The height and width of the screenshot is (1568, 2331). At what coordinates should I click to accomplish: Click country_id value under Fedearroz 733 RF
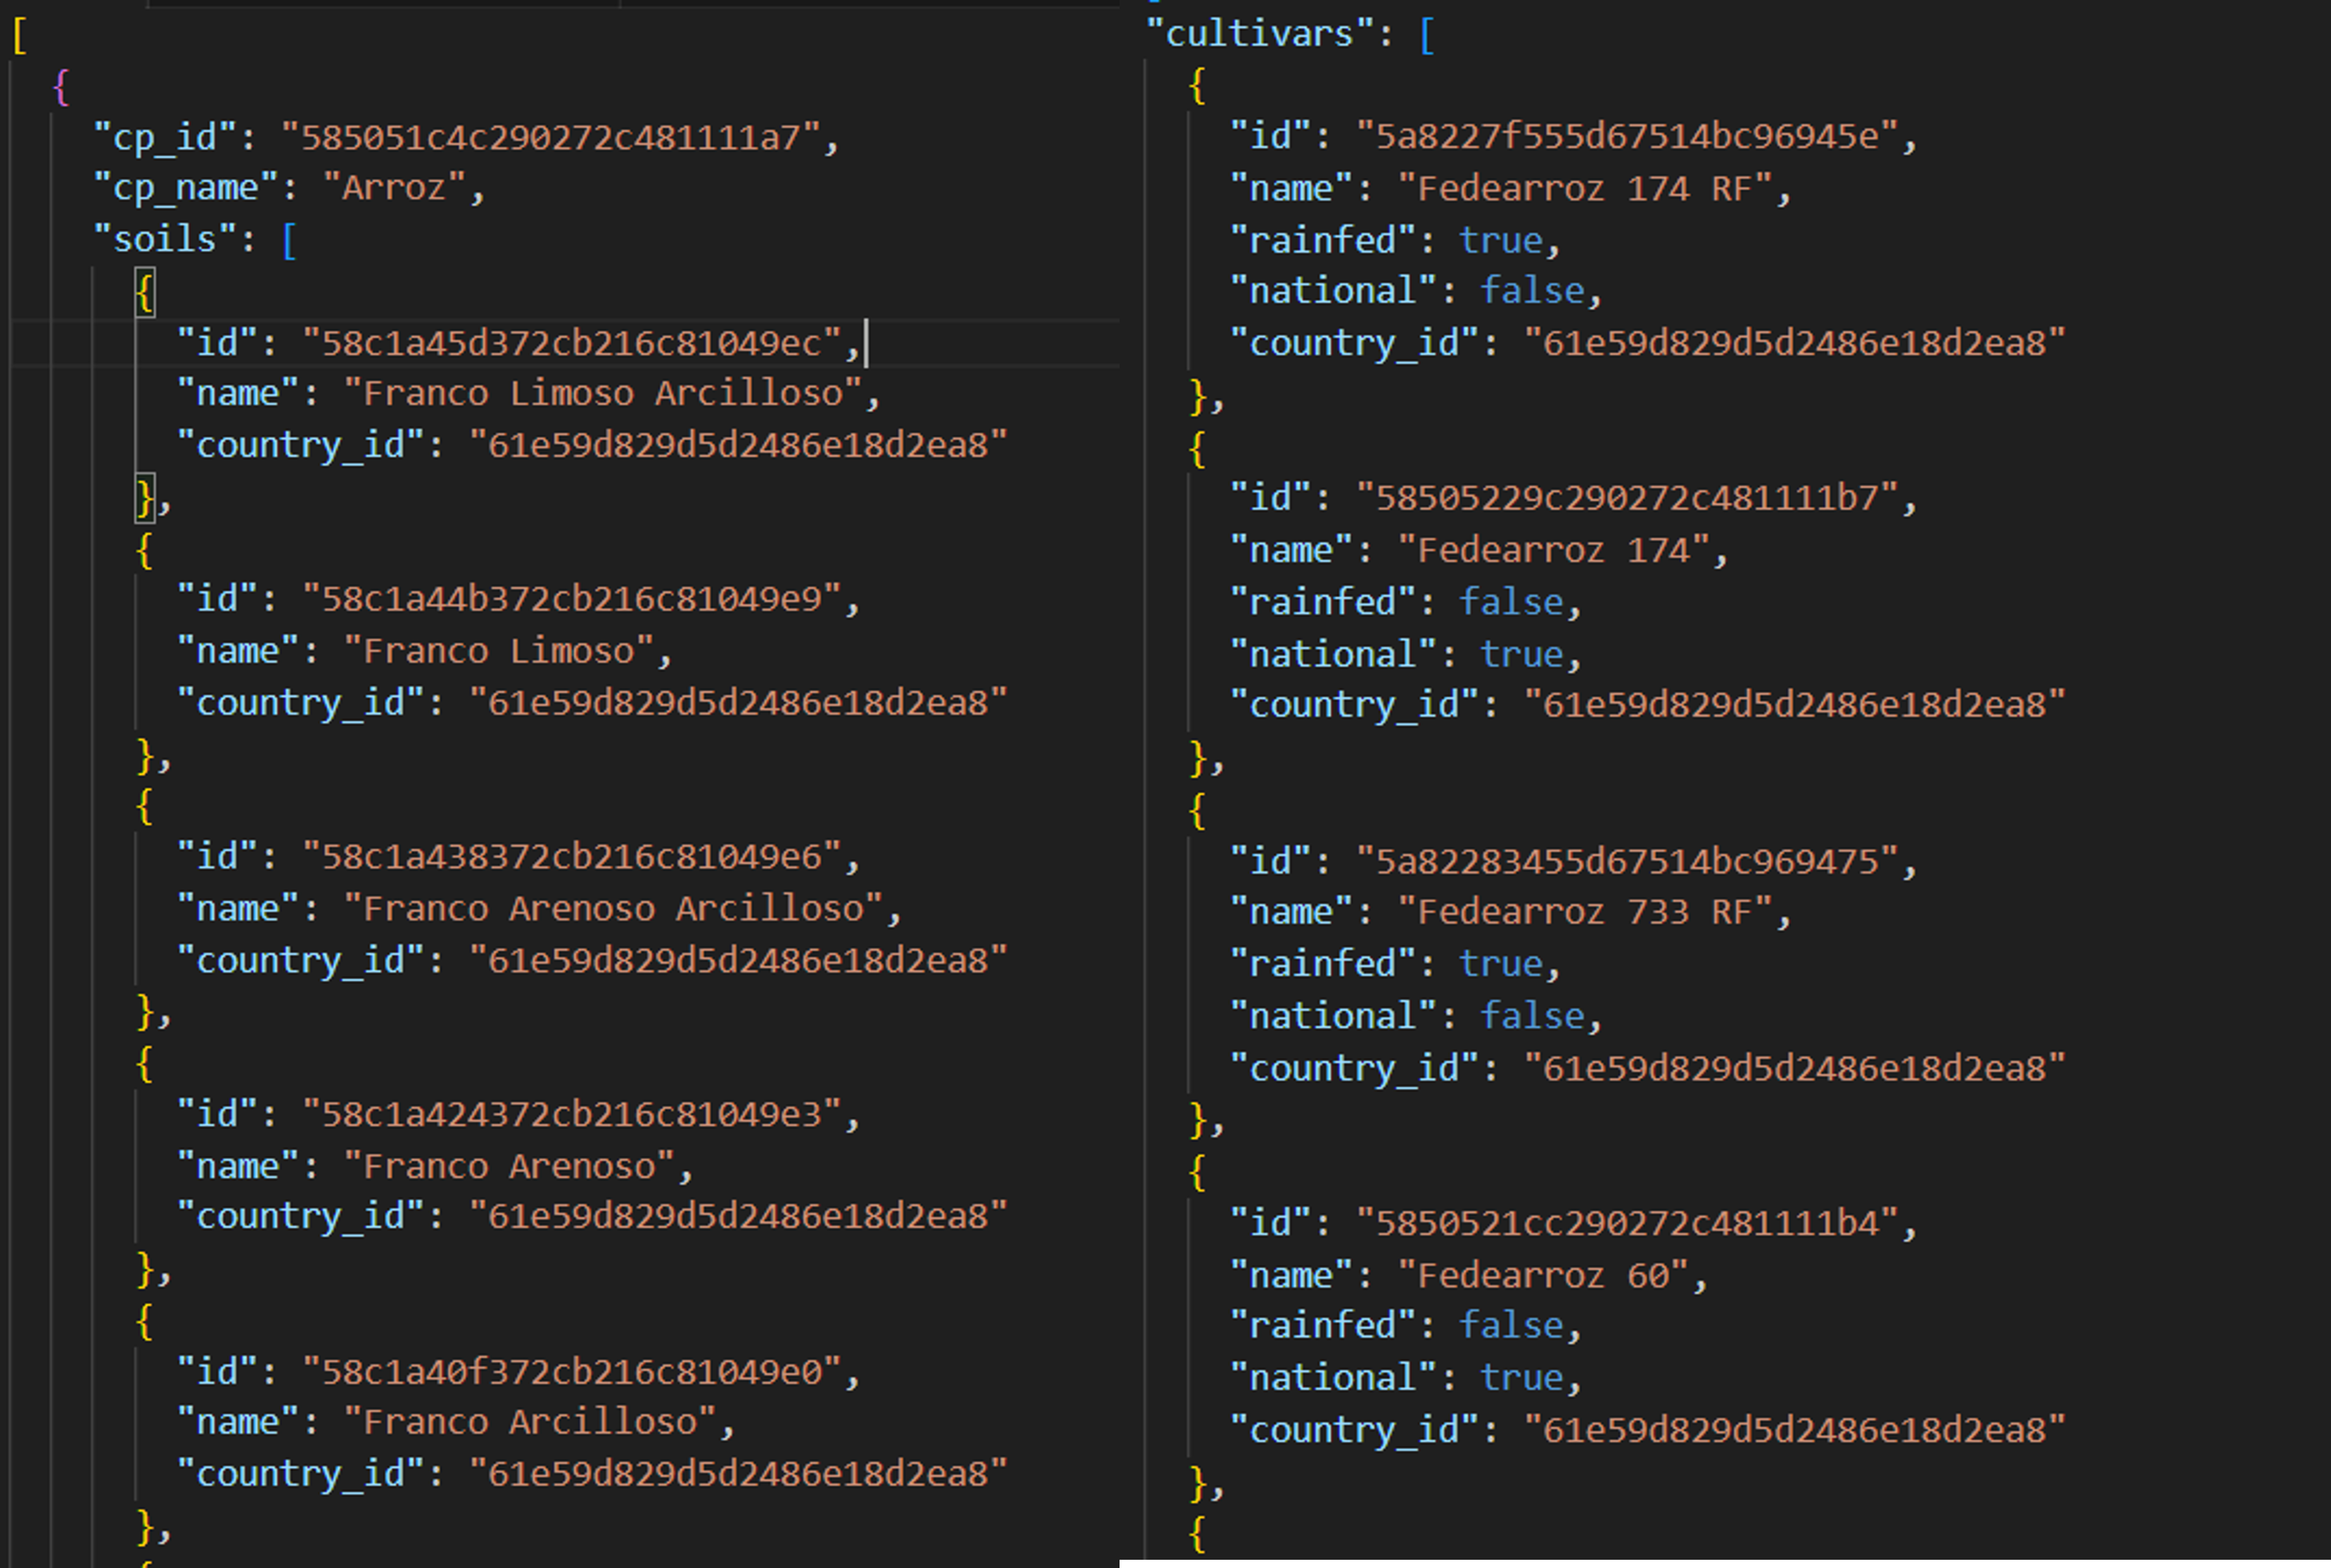tap(1794, 1069)
